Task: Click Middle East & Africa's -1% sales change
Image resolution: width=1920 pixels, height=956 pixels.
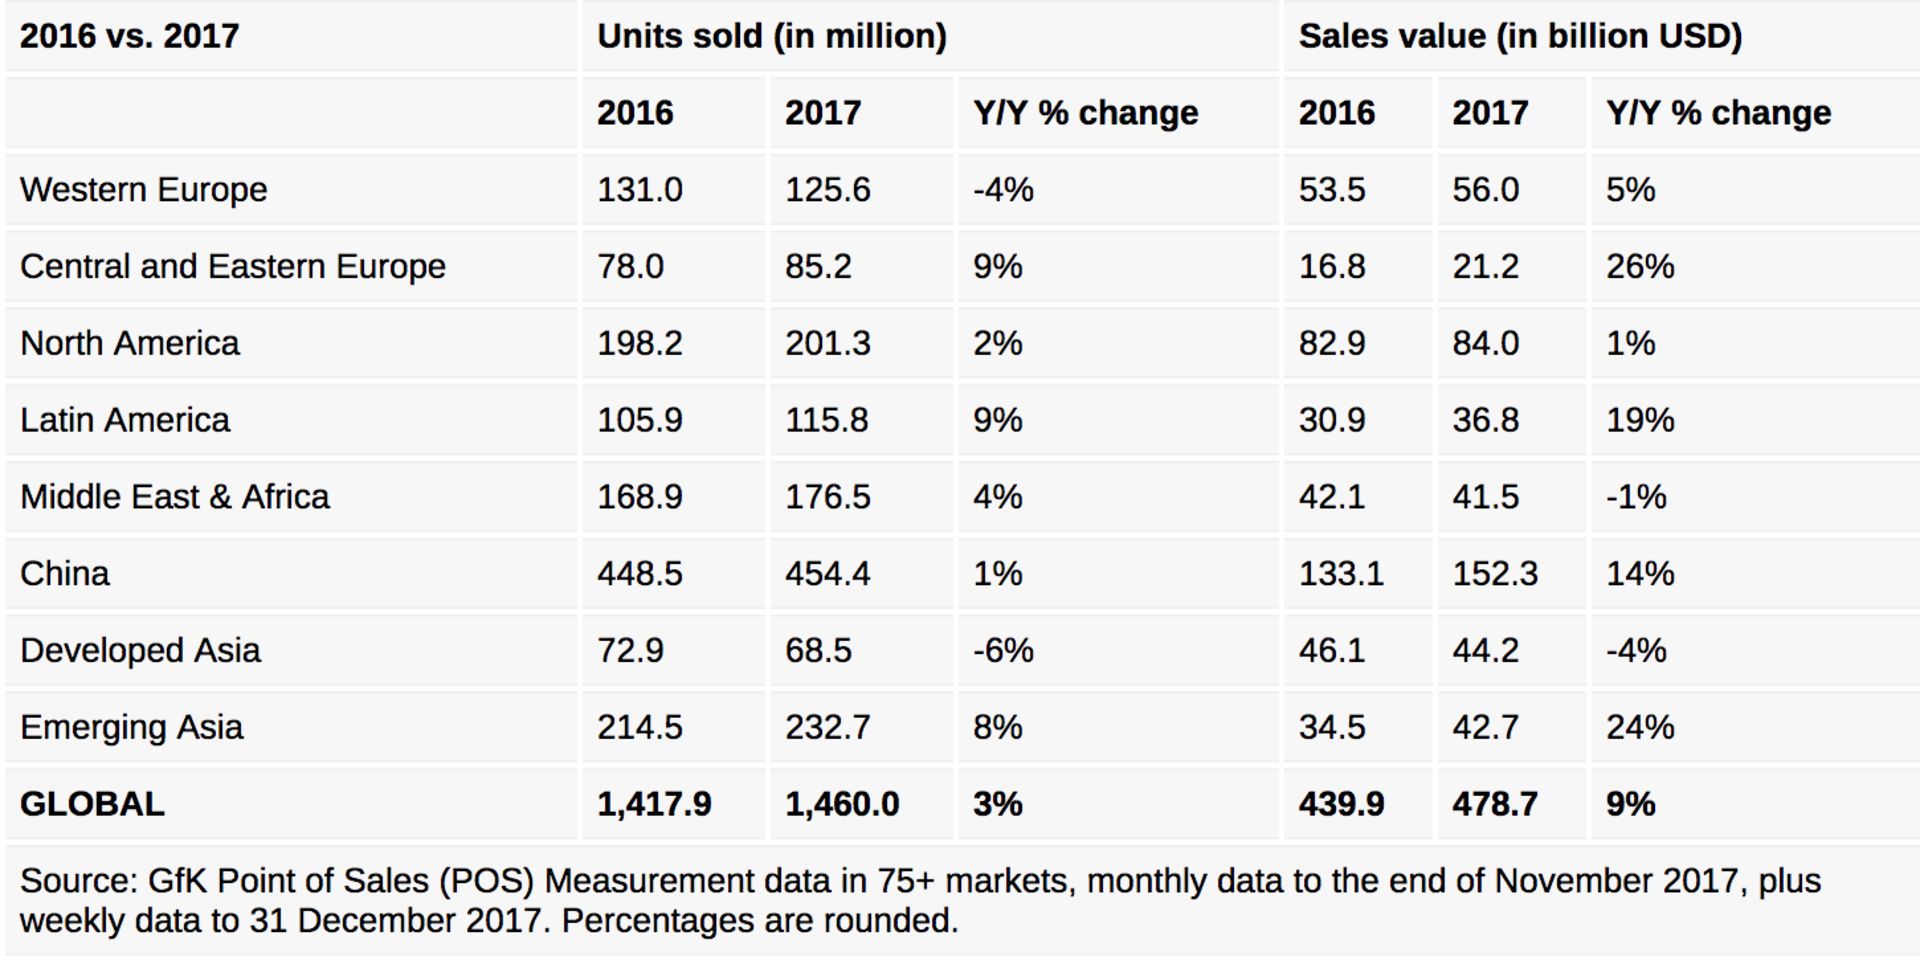Action: coord(1636,497)
